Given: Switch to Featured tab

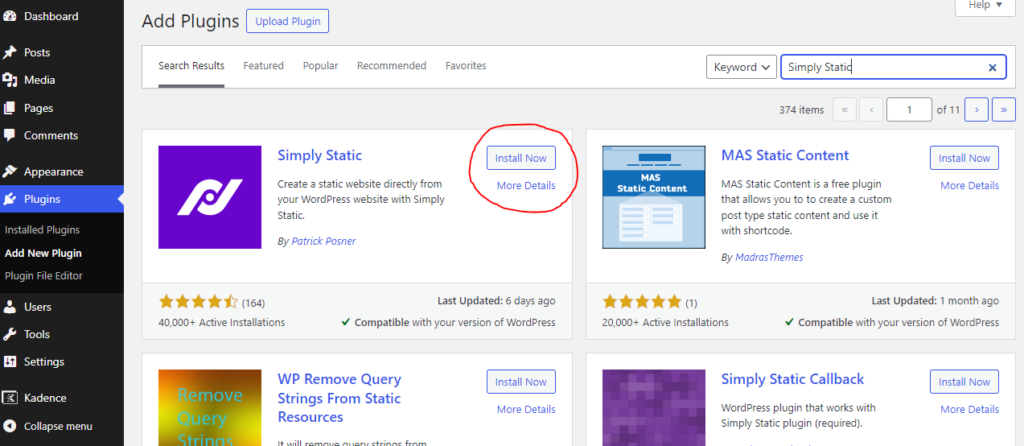Looking at the screenshot, I should coord(263,66).
